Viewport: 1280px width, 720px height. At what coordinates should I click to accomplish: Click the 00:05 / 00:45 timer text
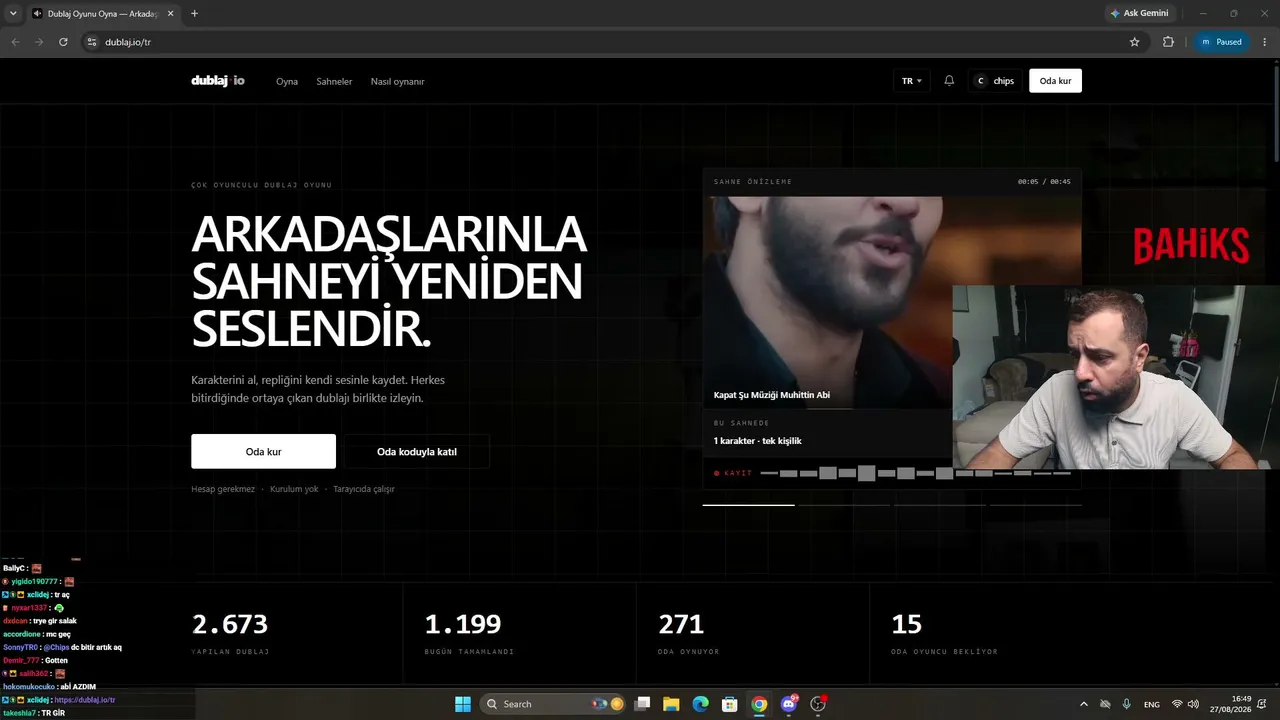point(1044,182)
